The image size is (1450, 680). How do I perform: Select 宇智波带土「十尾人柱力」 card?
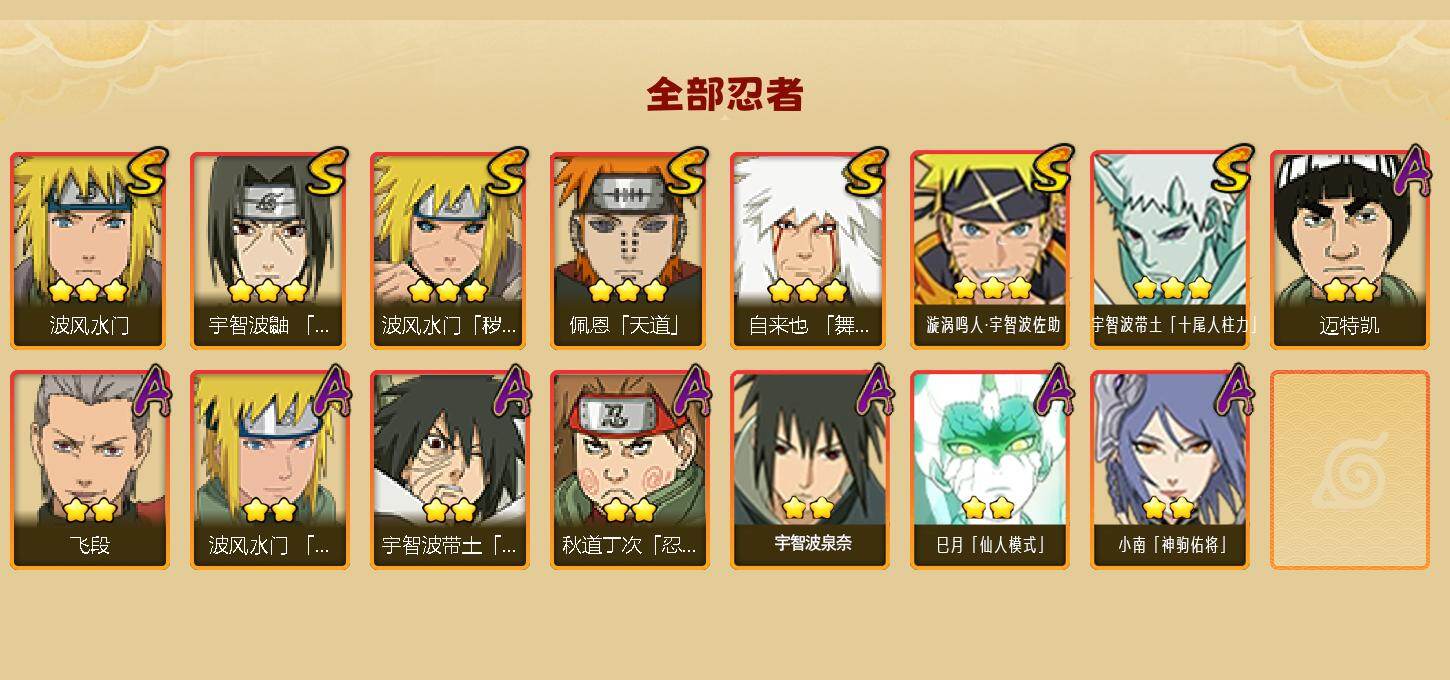coord(1169,250)
